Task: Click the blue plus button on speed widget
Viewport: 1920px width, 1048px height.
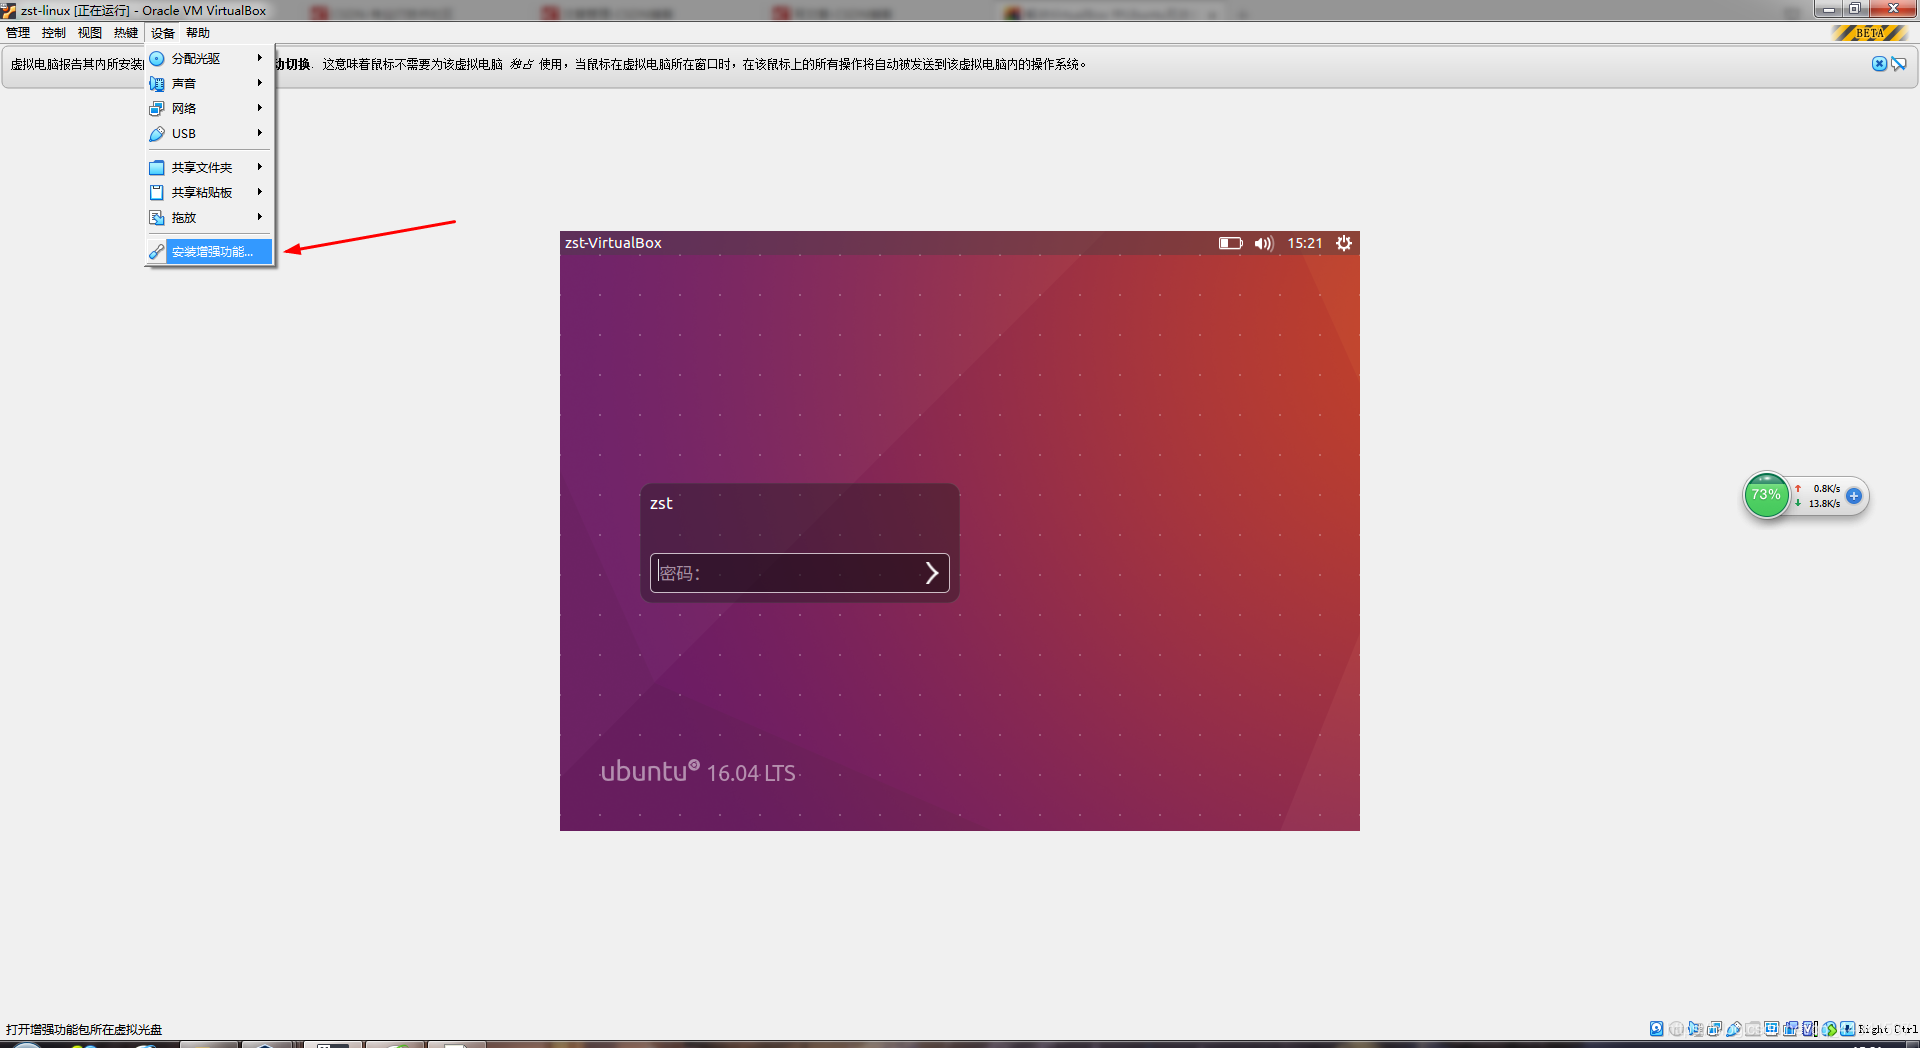Action: [1854, 496]
